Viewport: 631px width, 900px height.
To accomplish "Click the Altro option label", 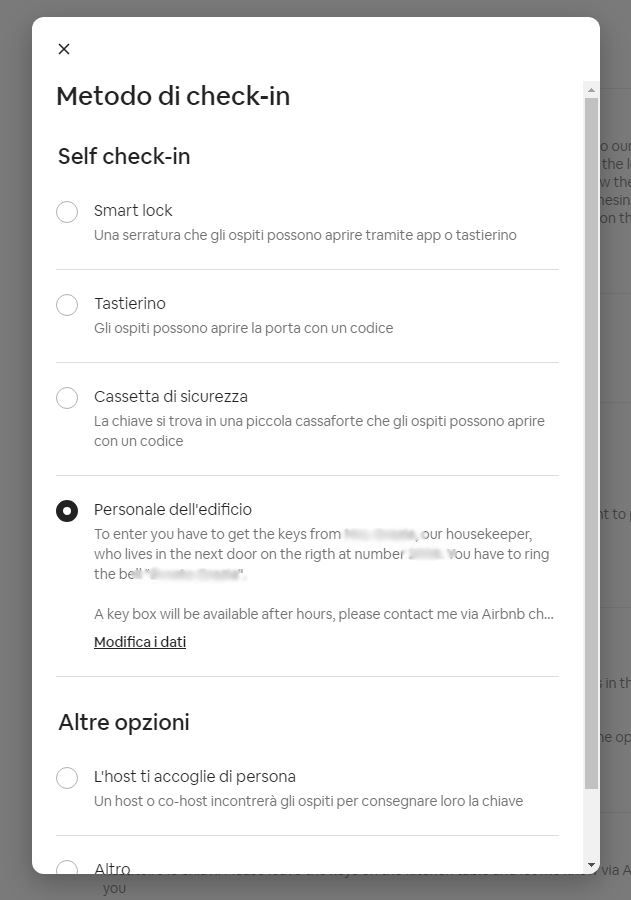I will [x=112, y=868].
